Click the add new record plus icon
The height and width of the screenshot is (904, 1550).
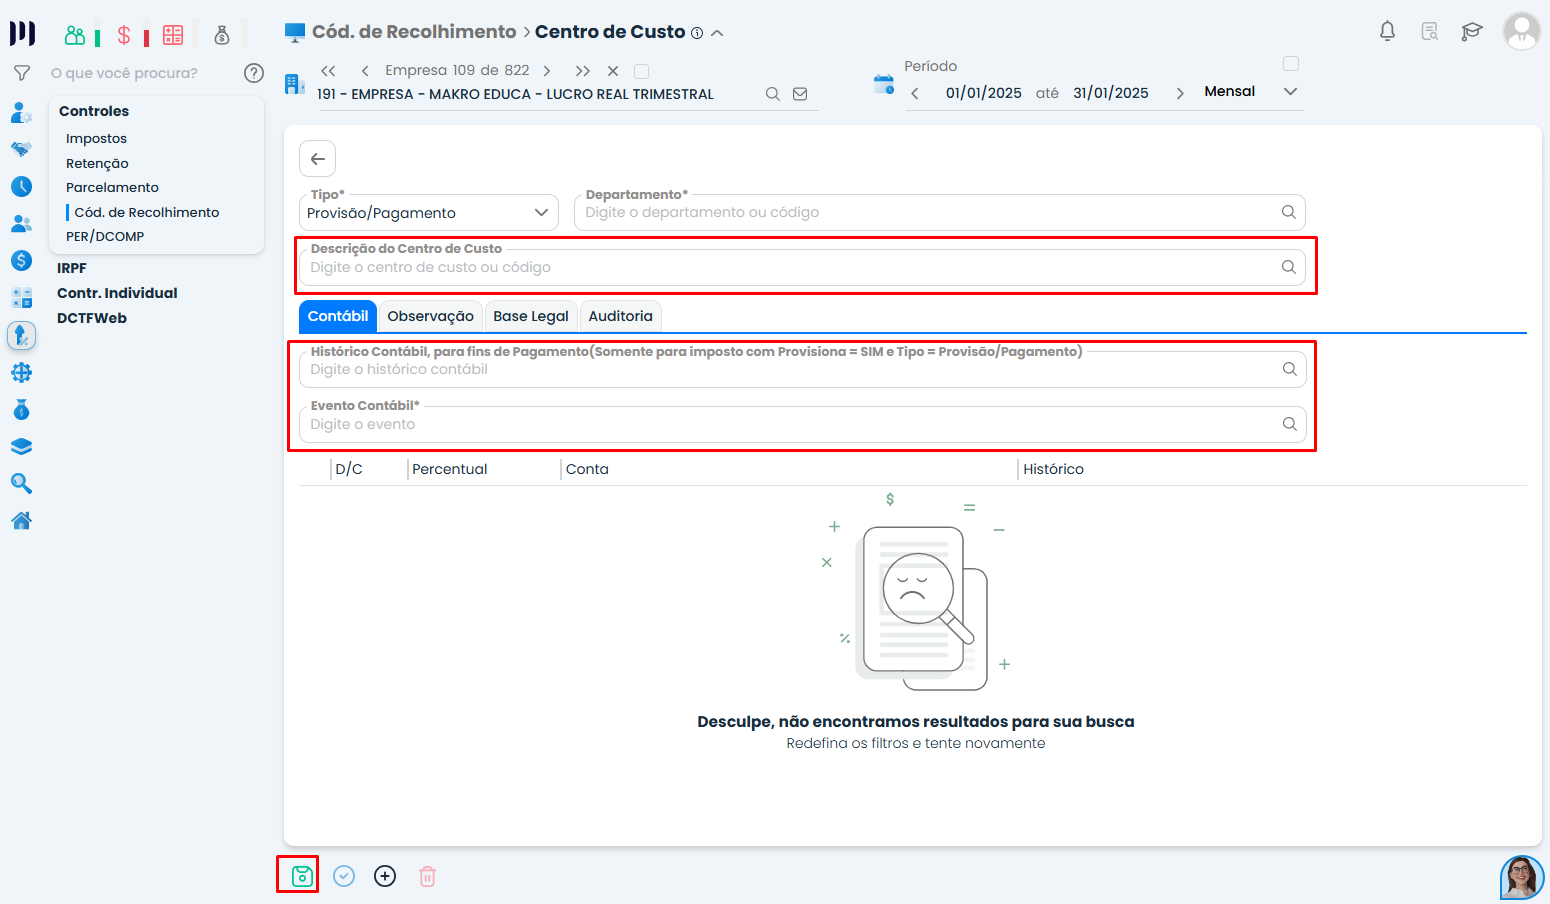coord(385,877)
